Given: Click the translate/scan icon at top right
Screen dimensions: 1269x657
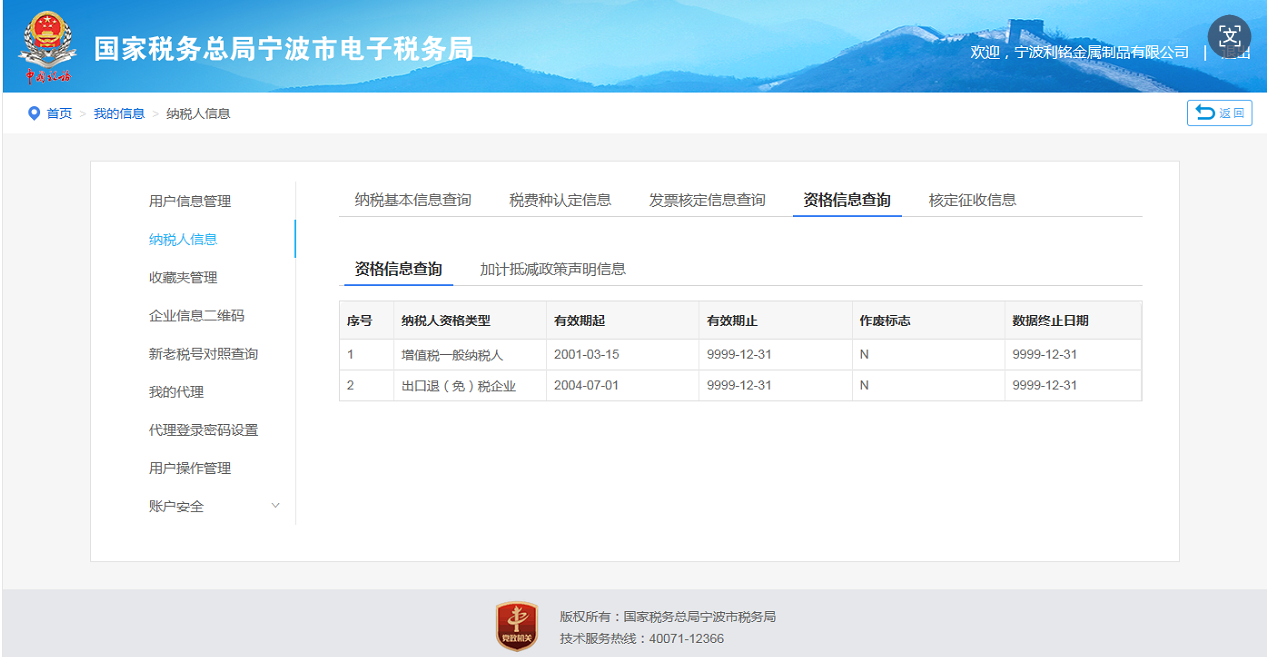Looking at the screenshot, I should (x=1229, y=37).
